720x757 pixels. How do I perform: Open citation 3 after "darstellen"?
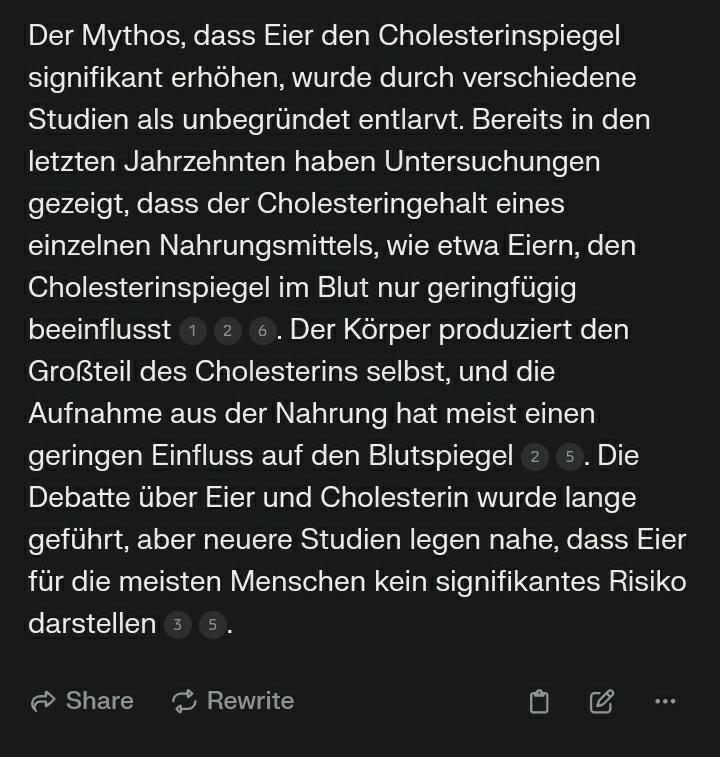click(x=177, y=626)
